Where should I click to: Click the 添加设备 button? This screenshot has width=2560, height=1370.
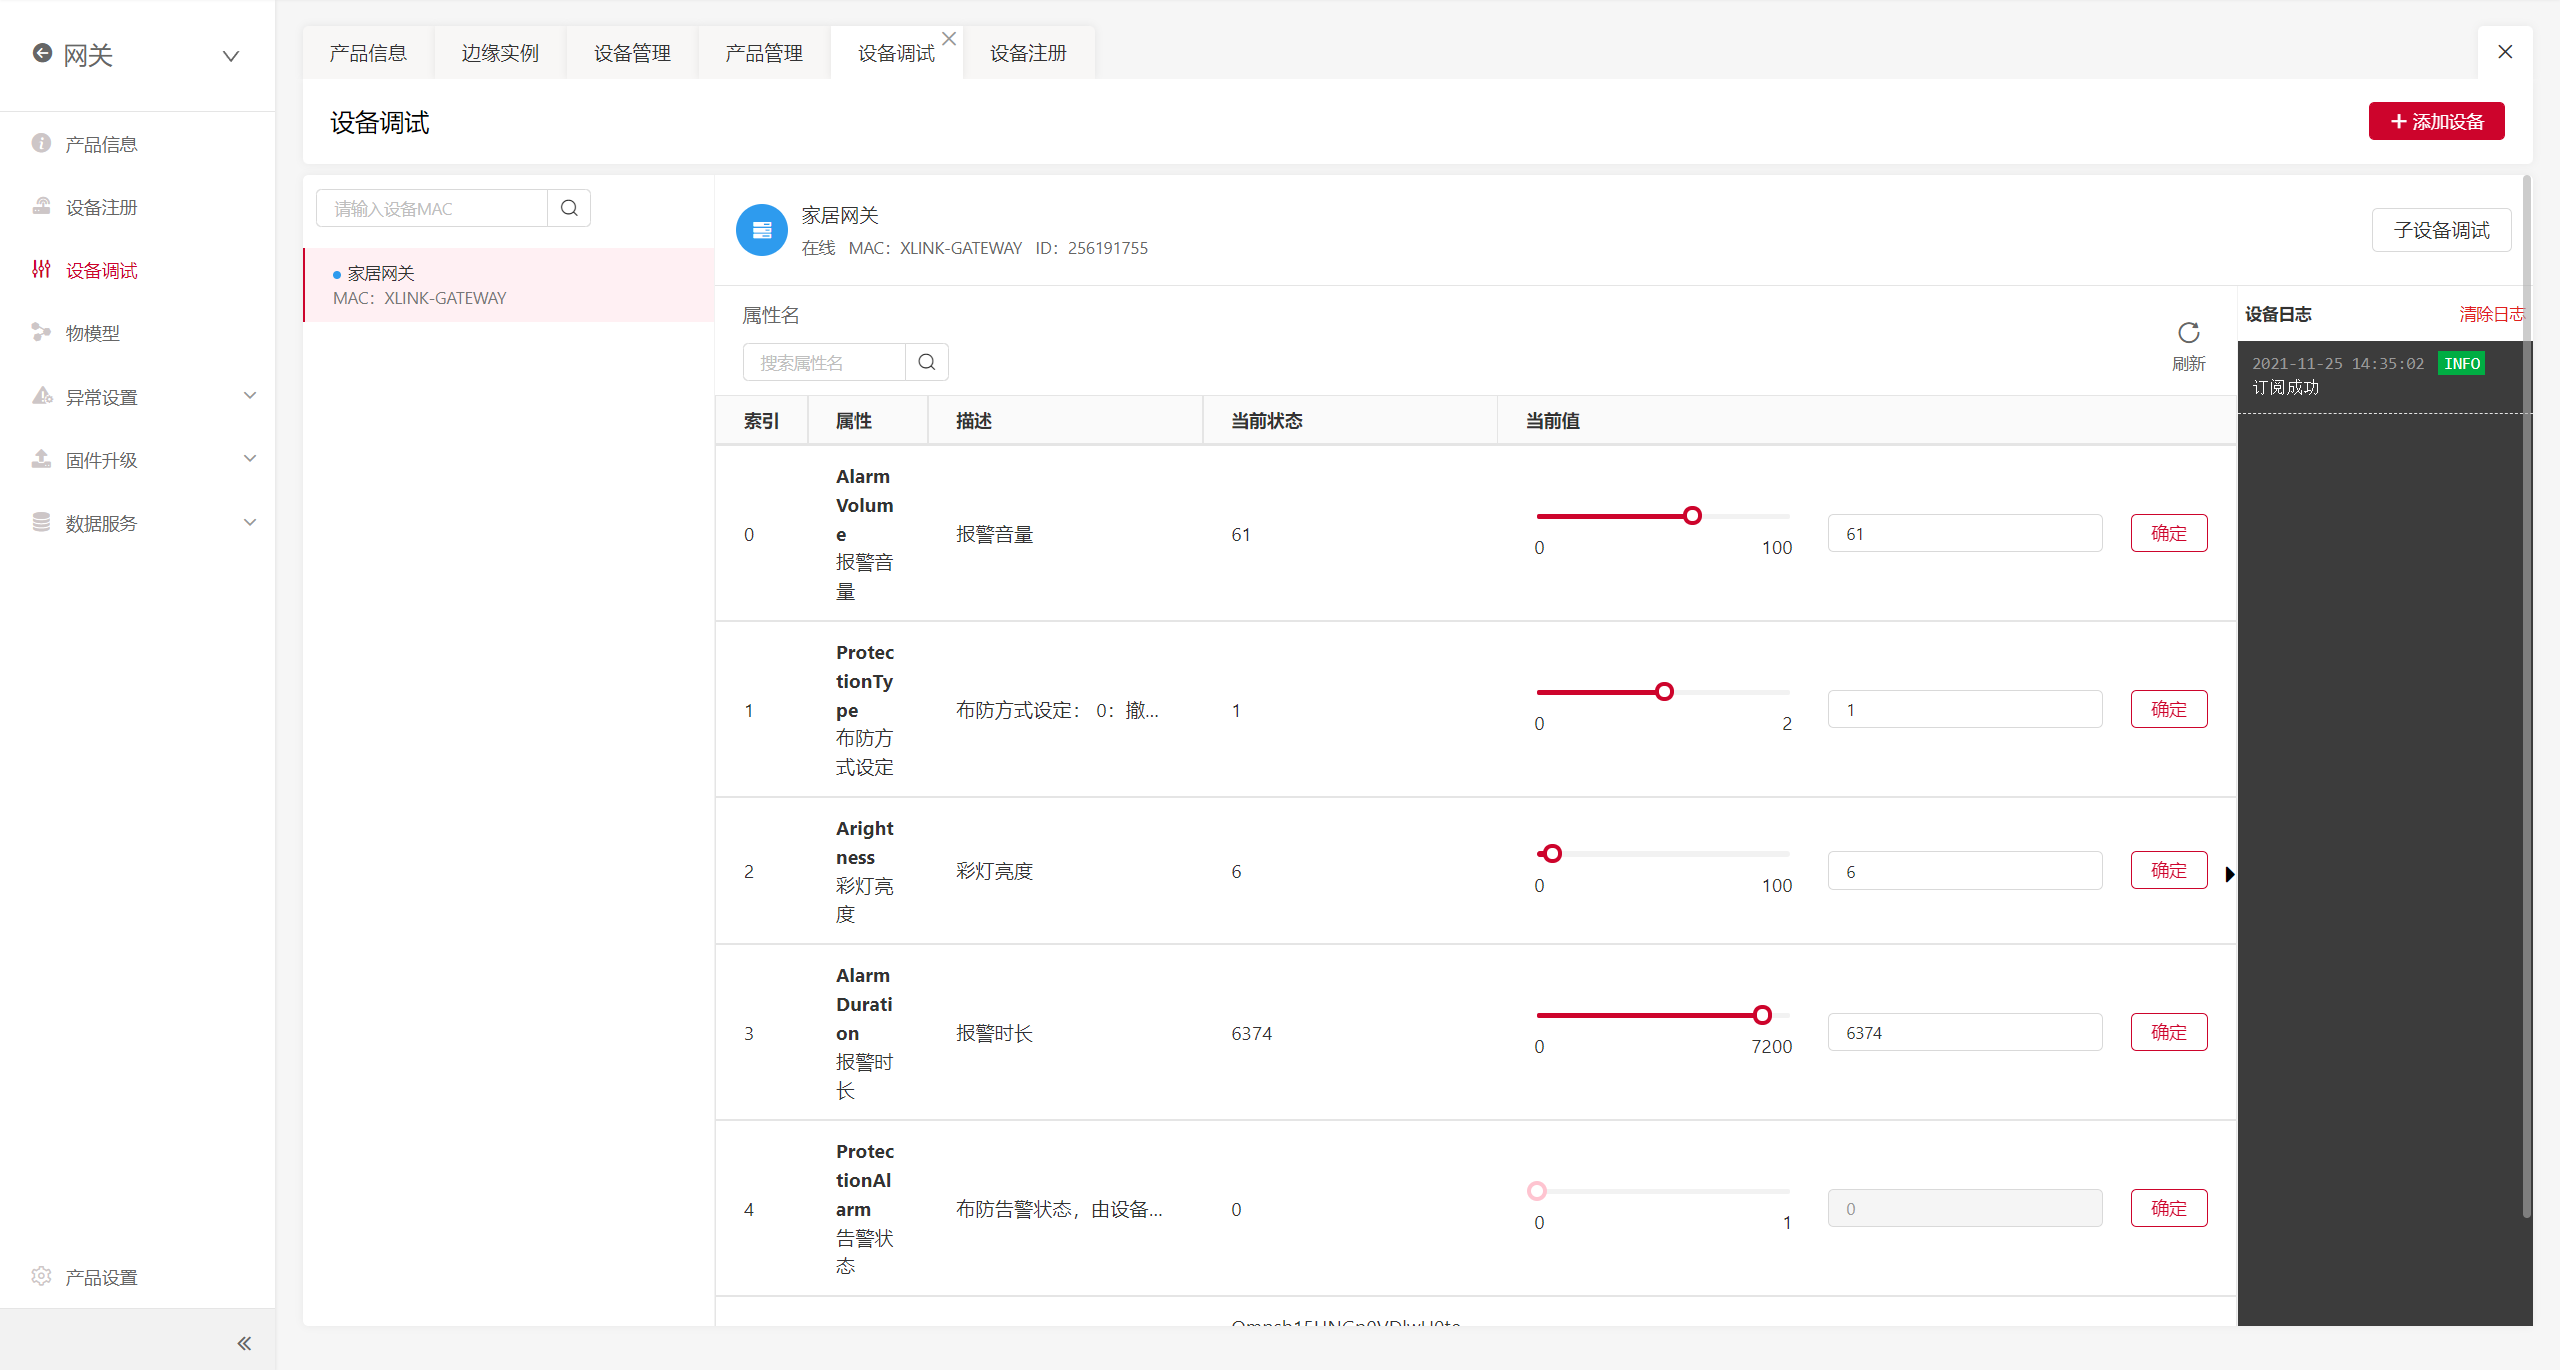[2436, 121]
